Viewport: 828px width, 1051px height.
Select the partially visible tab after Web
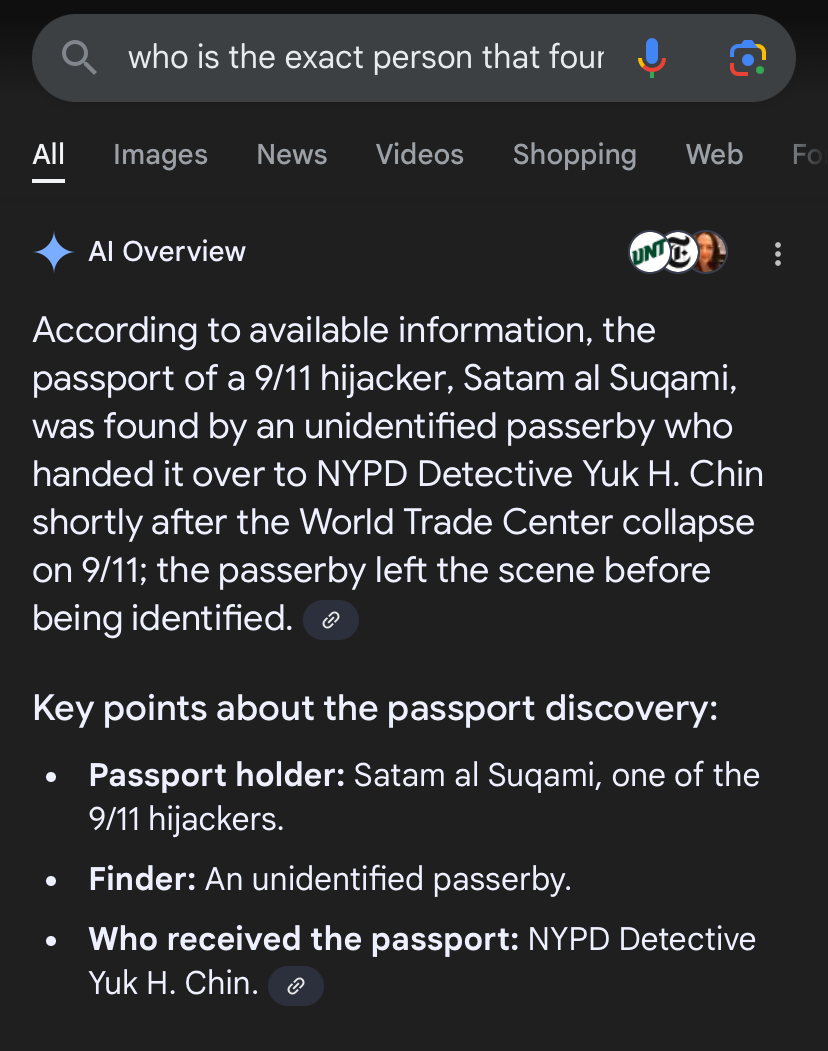pyautogui.click(x=806, y=155)
